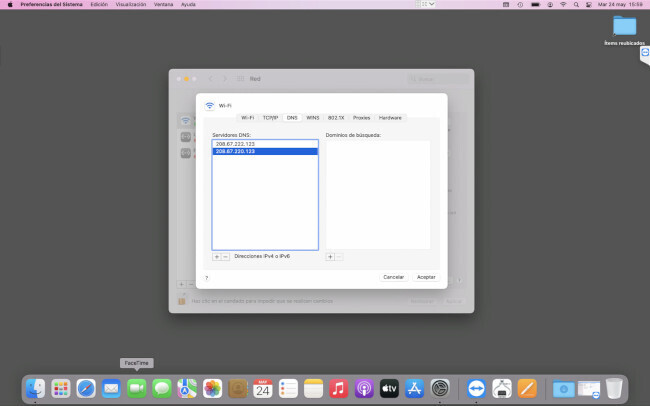Open the Apple menu

(10, 4)
